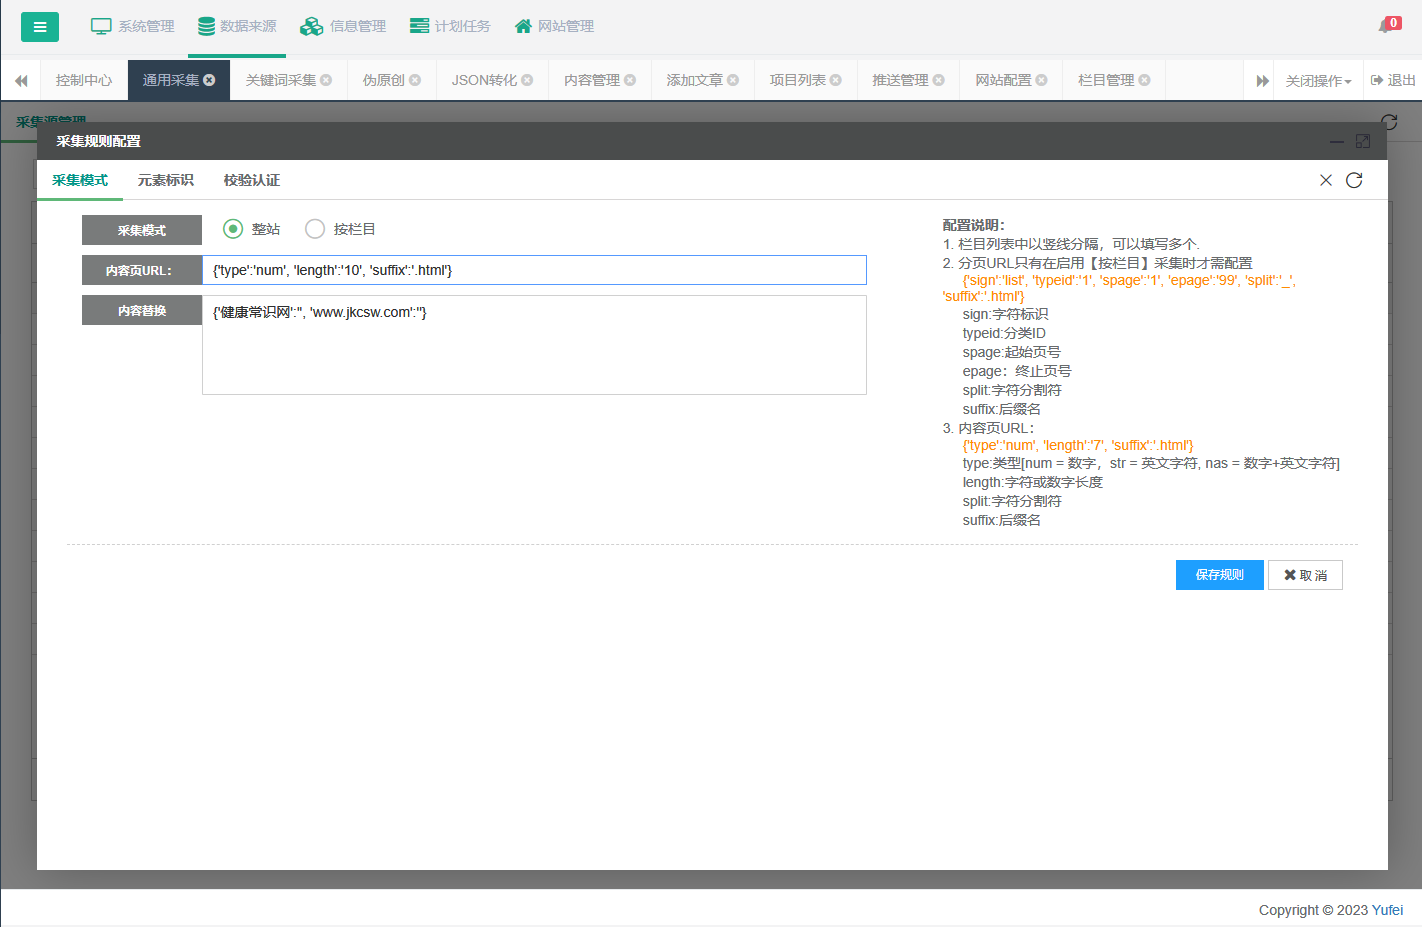Select the 校验认证 dialog tab

click(252, 180)
